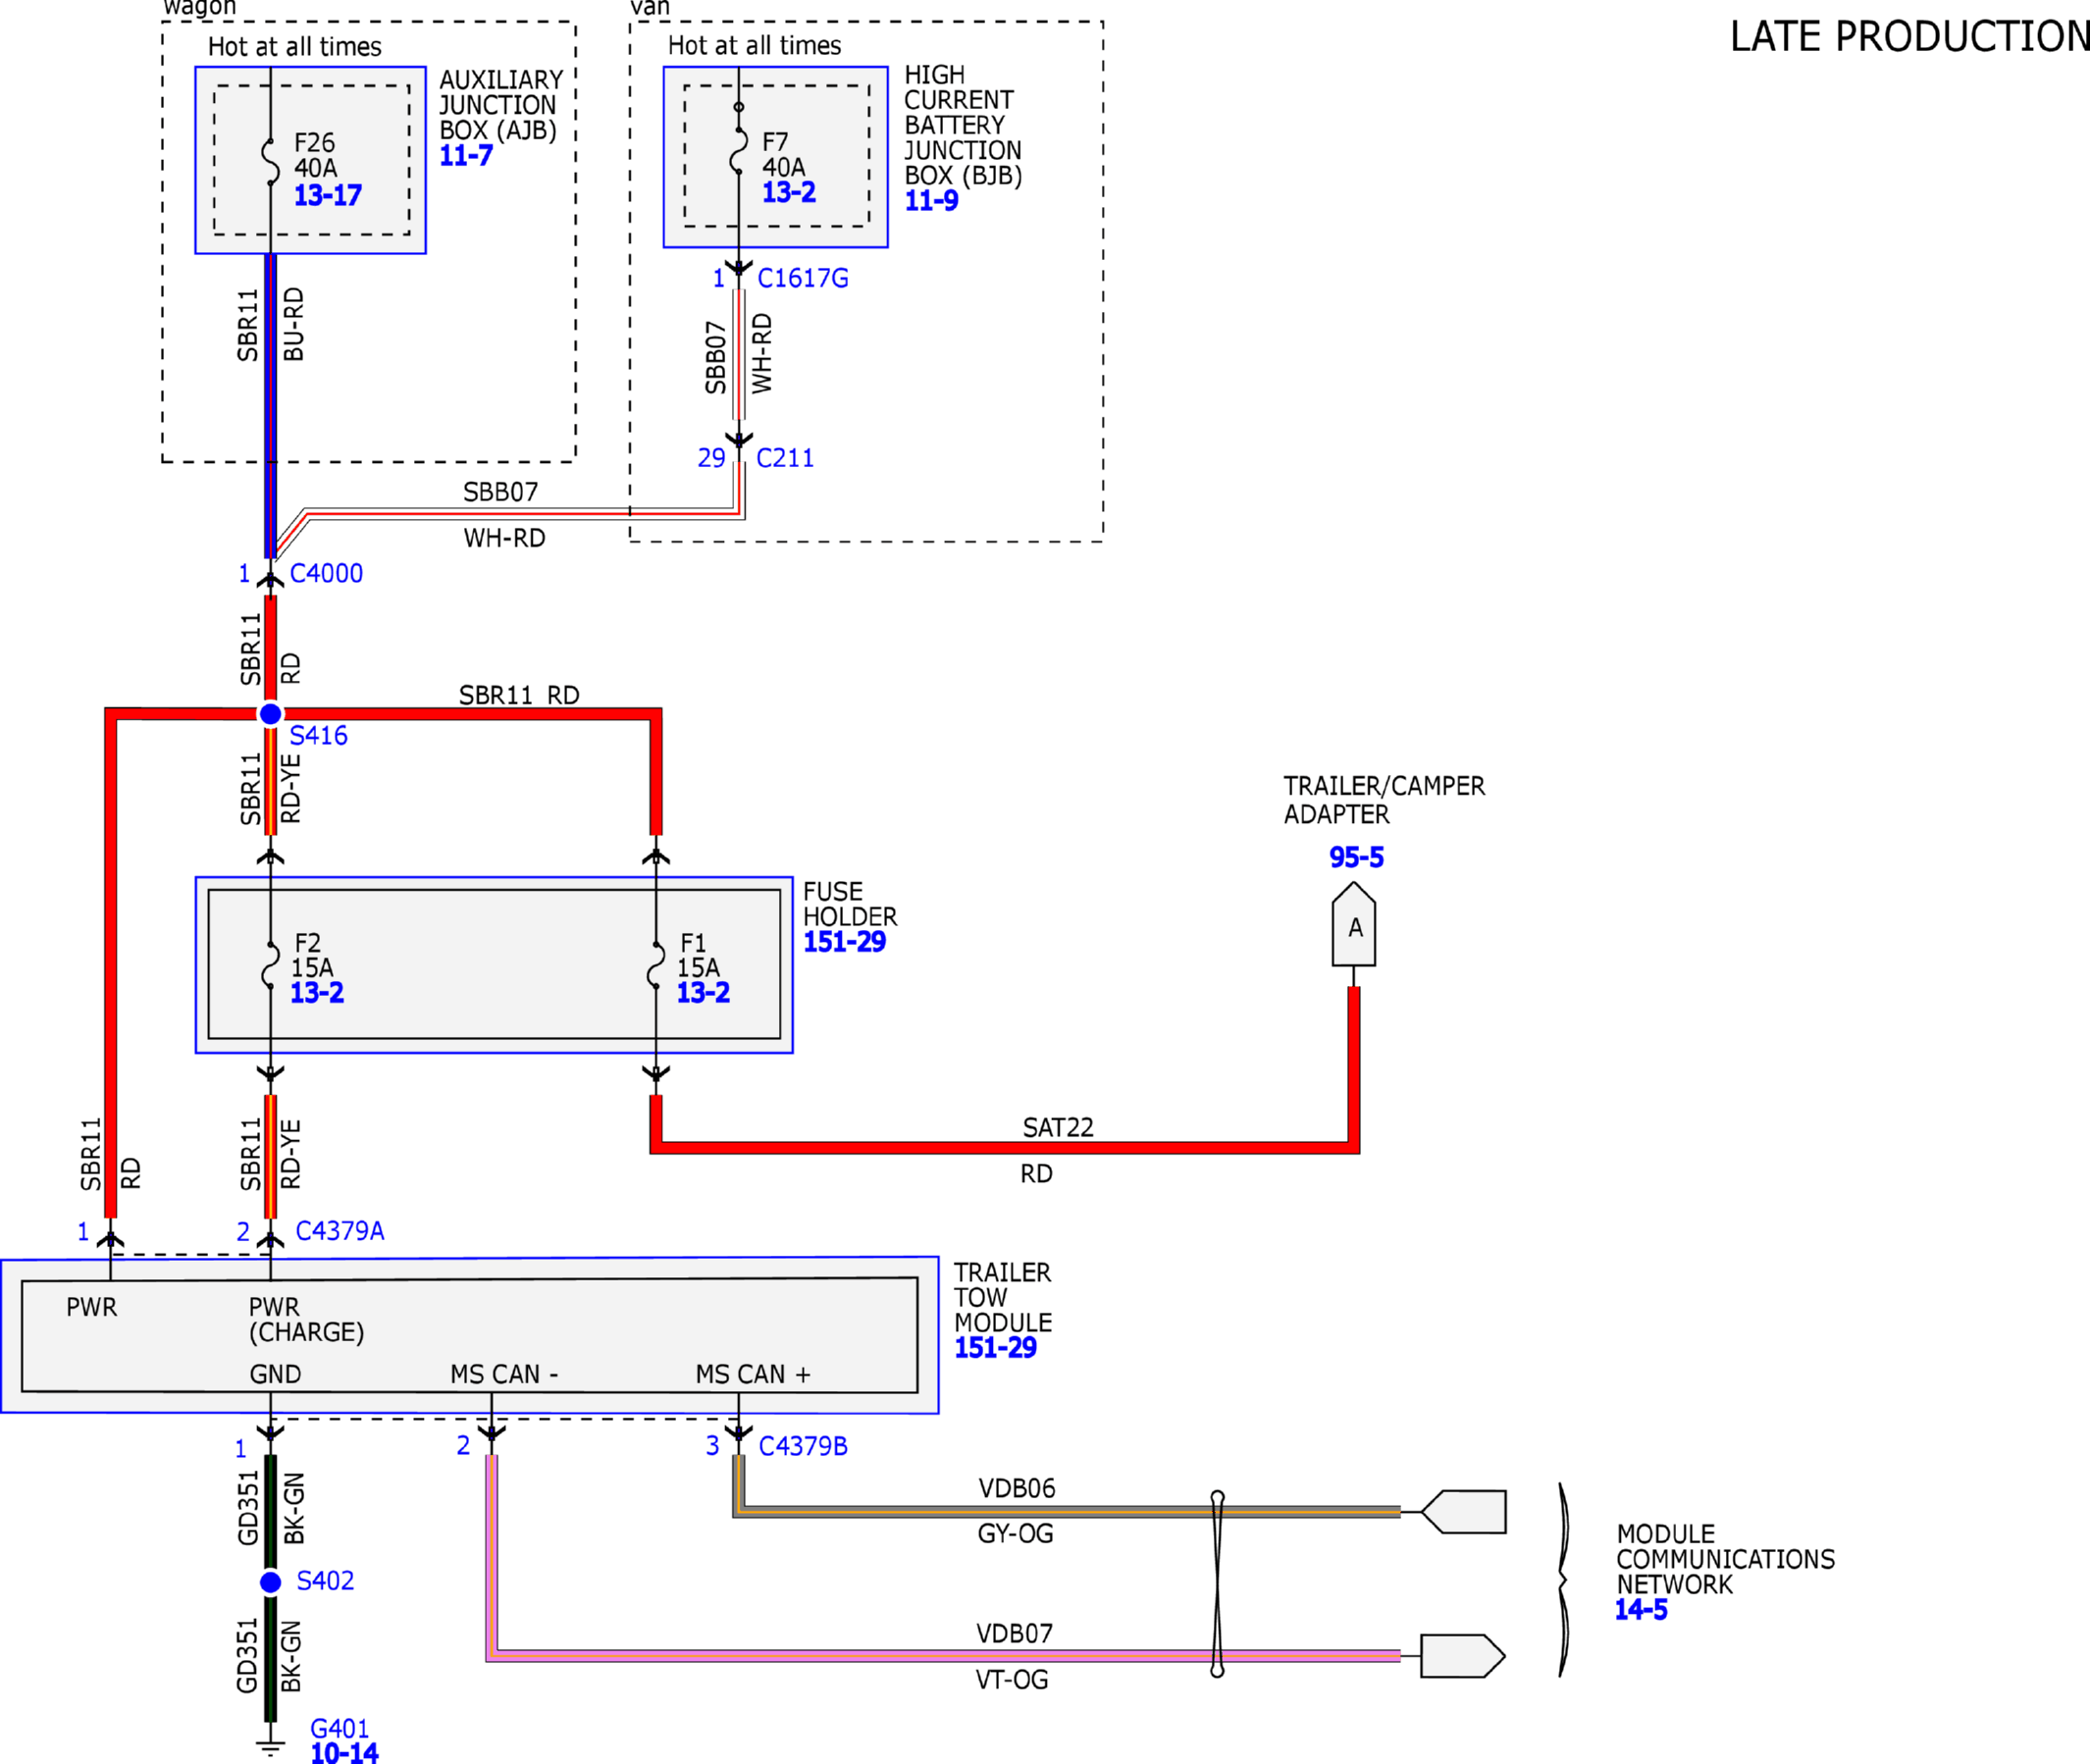The width and height of the screenshot is (2090, 1764).
Task: Open the 14-5 Module Communications Network reference
Action: (x=1641, y=1609)
